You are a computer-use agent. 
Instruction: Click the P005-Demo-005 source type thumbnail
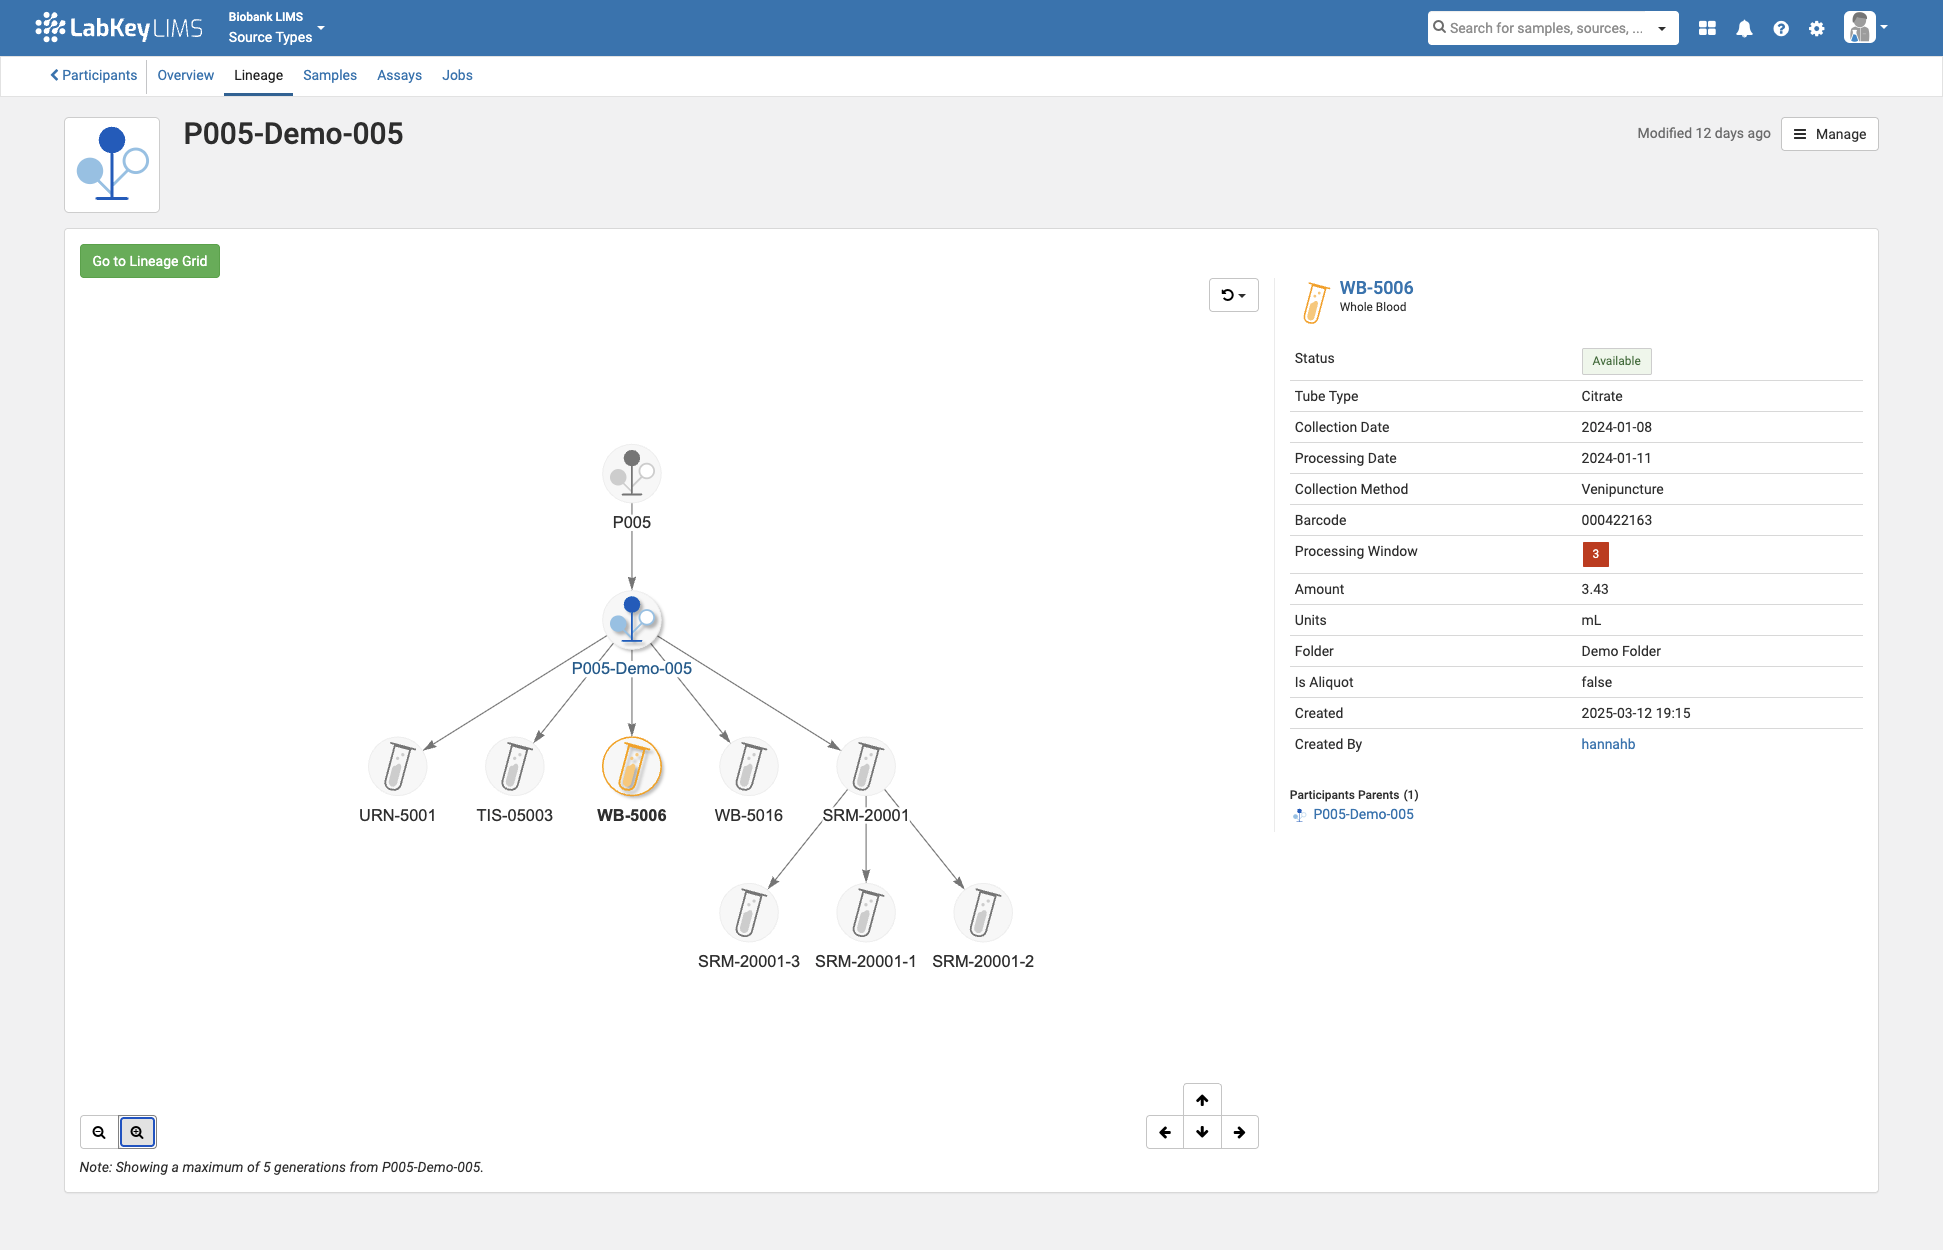pos(112,165)
